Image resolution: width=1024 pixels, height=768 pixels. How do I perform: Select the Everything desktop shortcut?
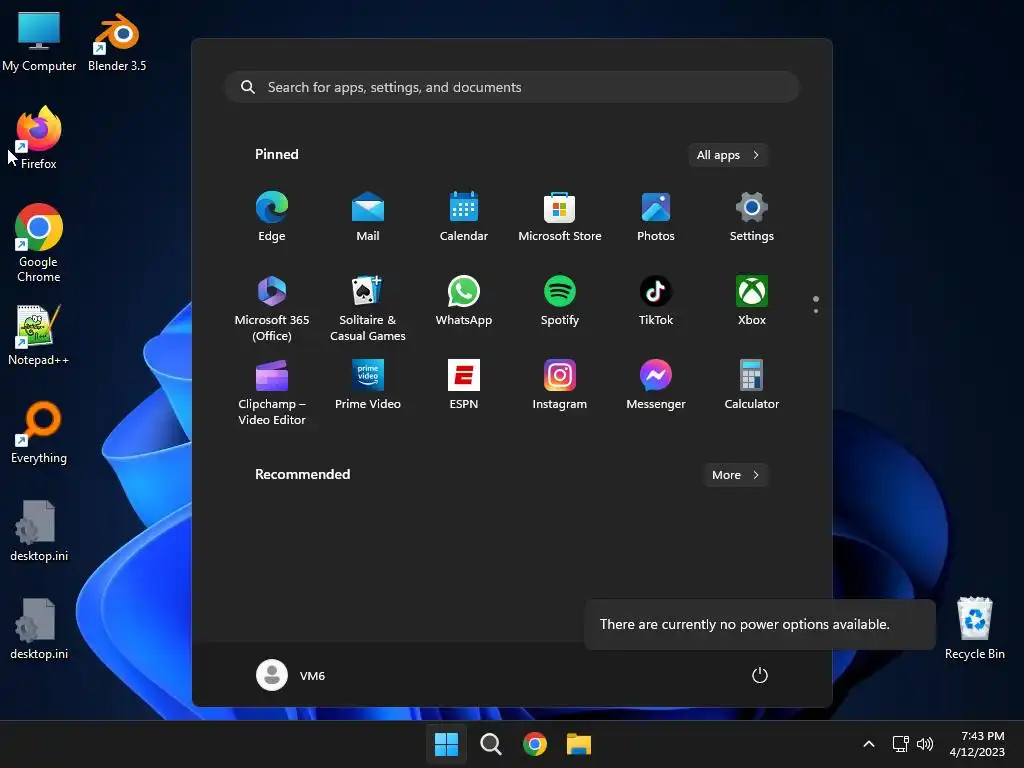pos(39,432)
